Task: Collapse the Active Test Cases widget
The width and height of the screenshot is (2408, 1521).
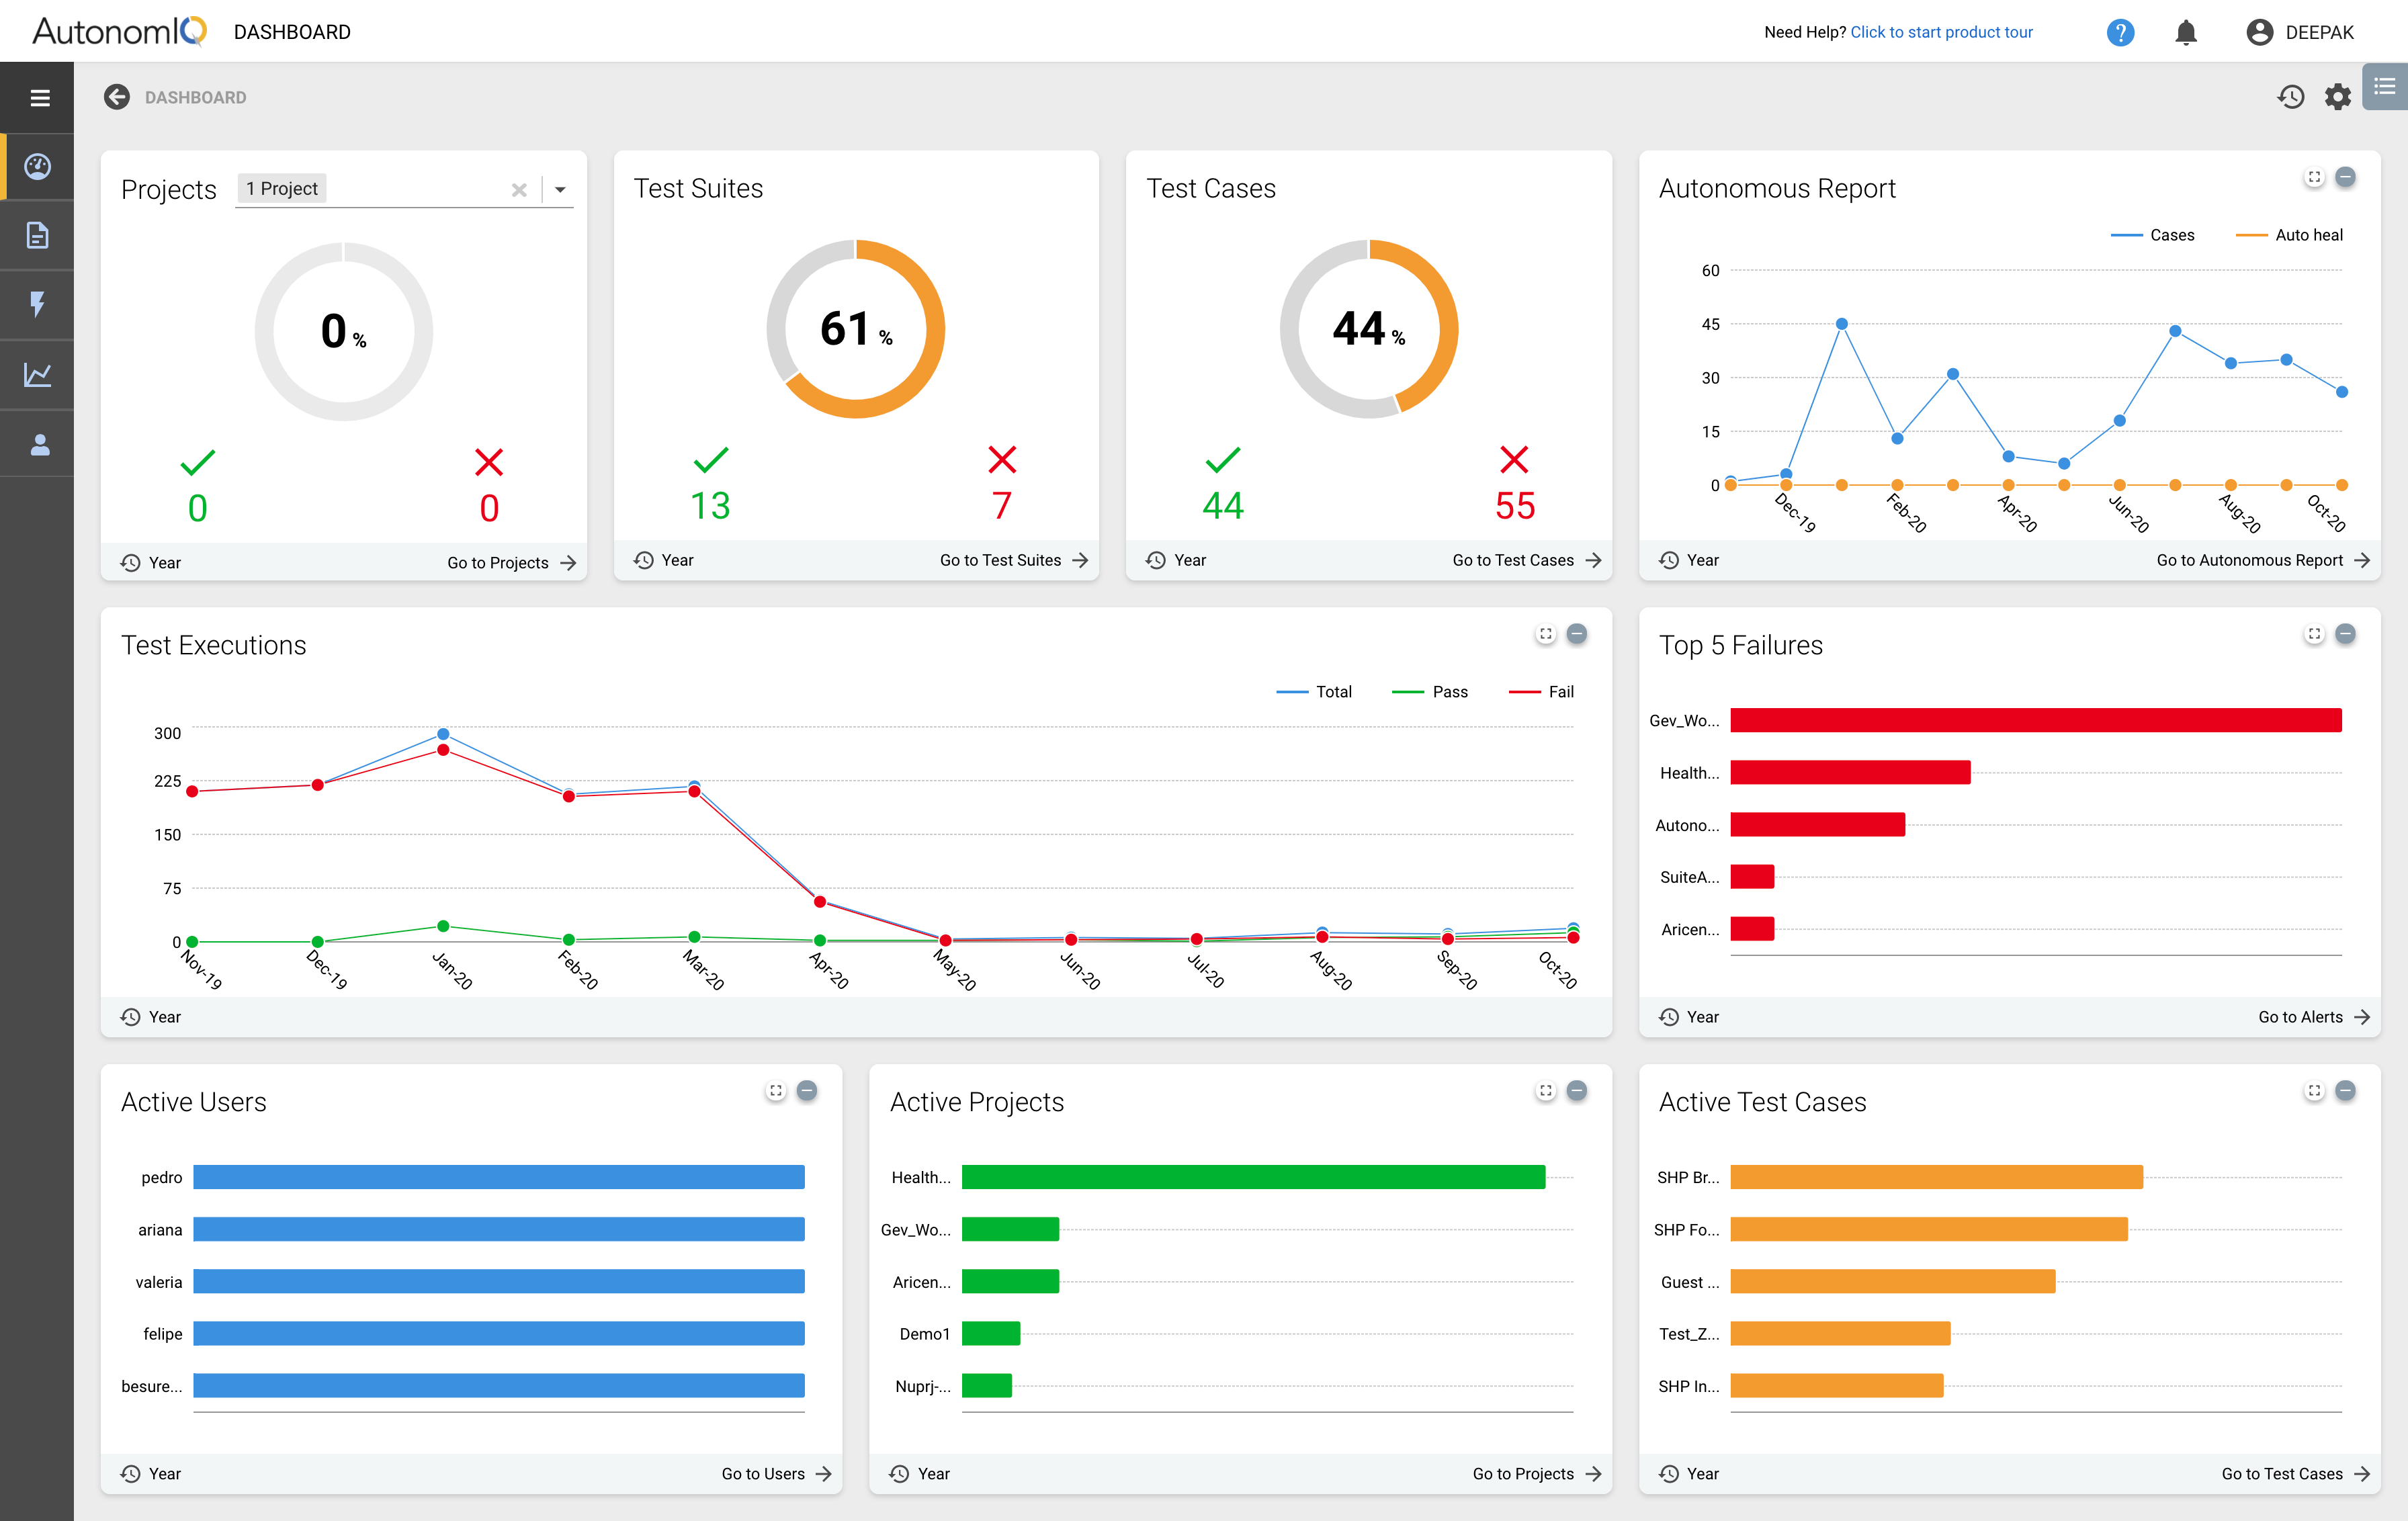Action: pos(2345,1091)
